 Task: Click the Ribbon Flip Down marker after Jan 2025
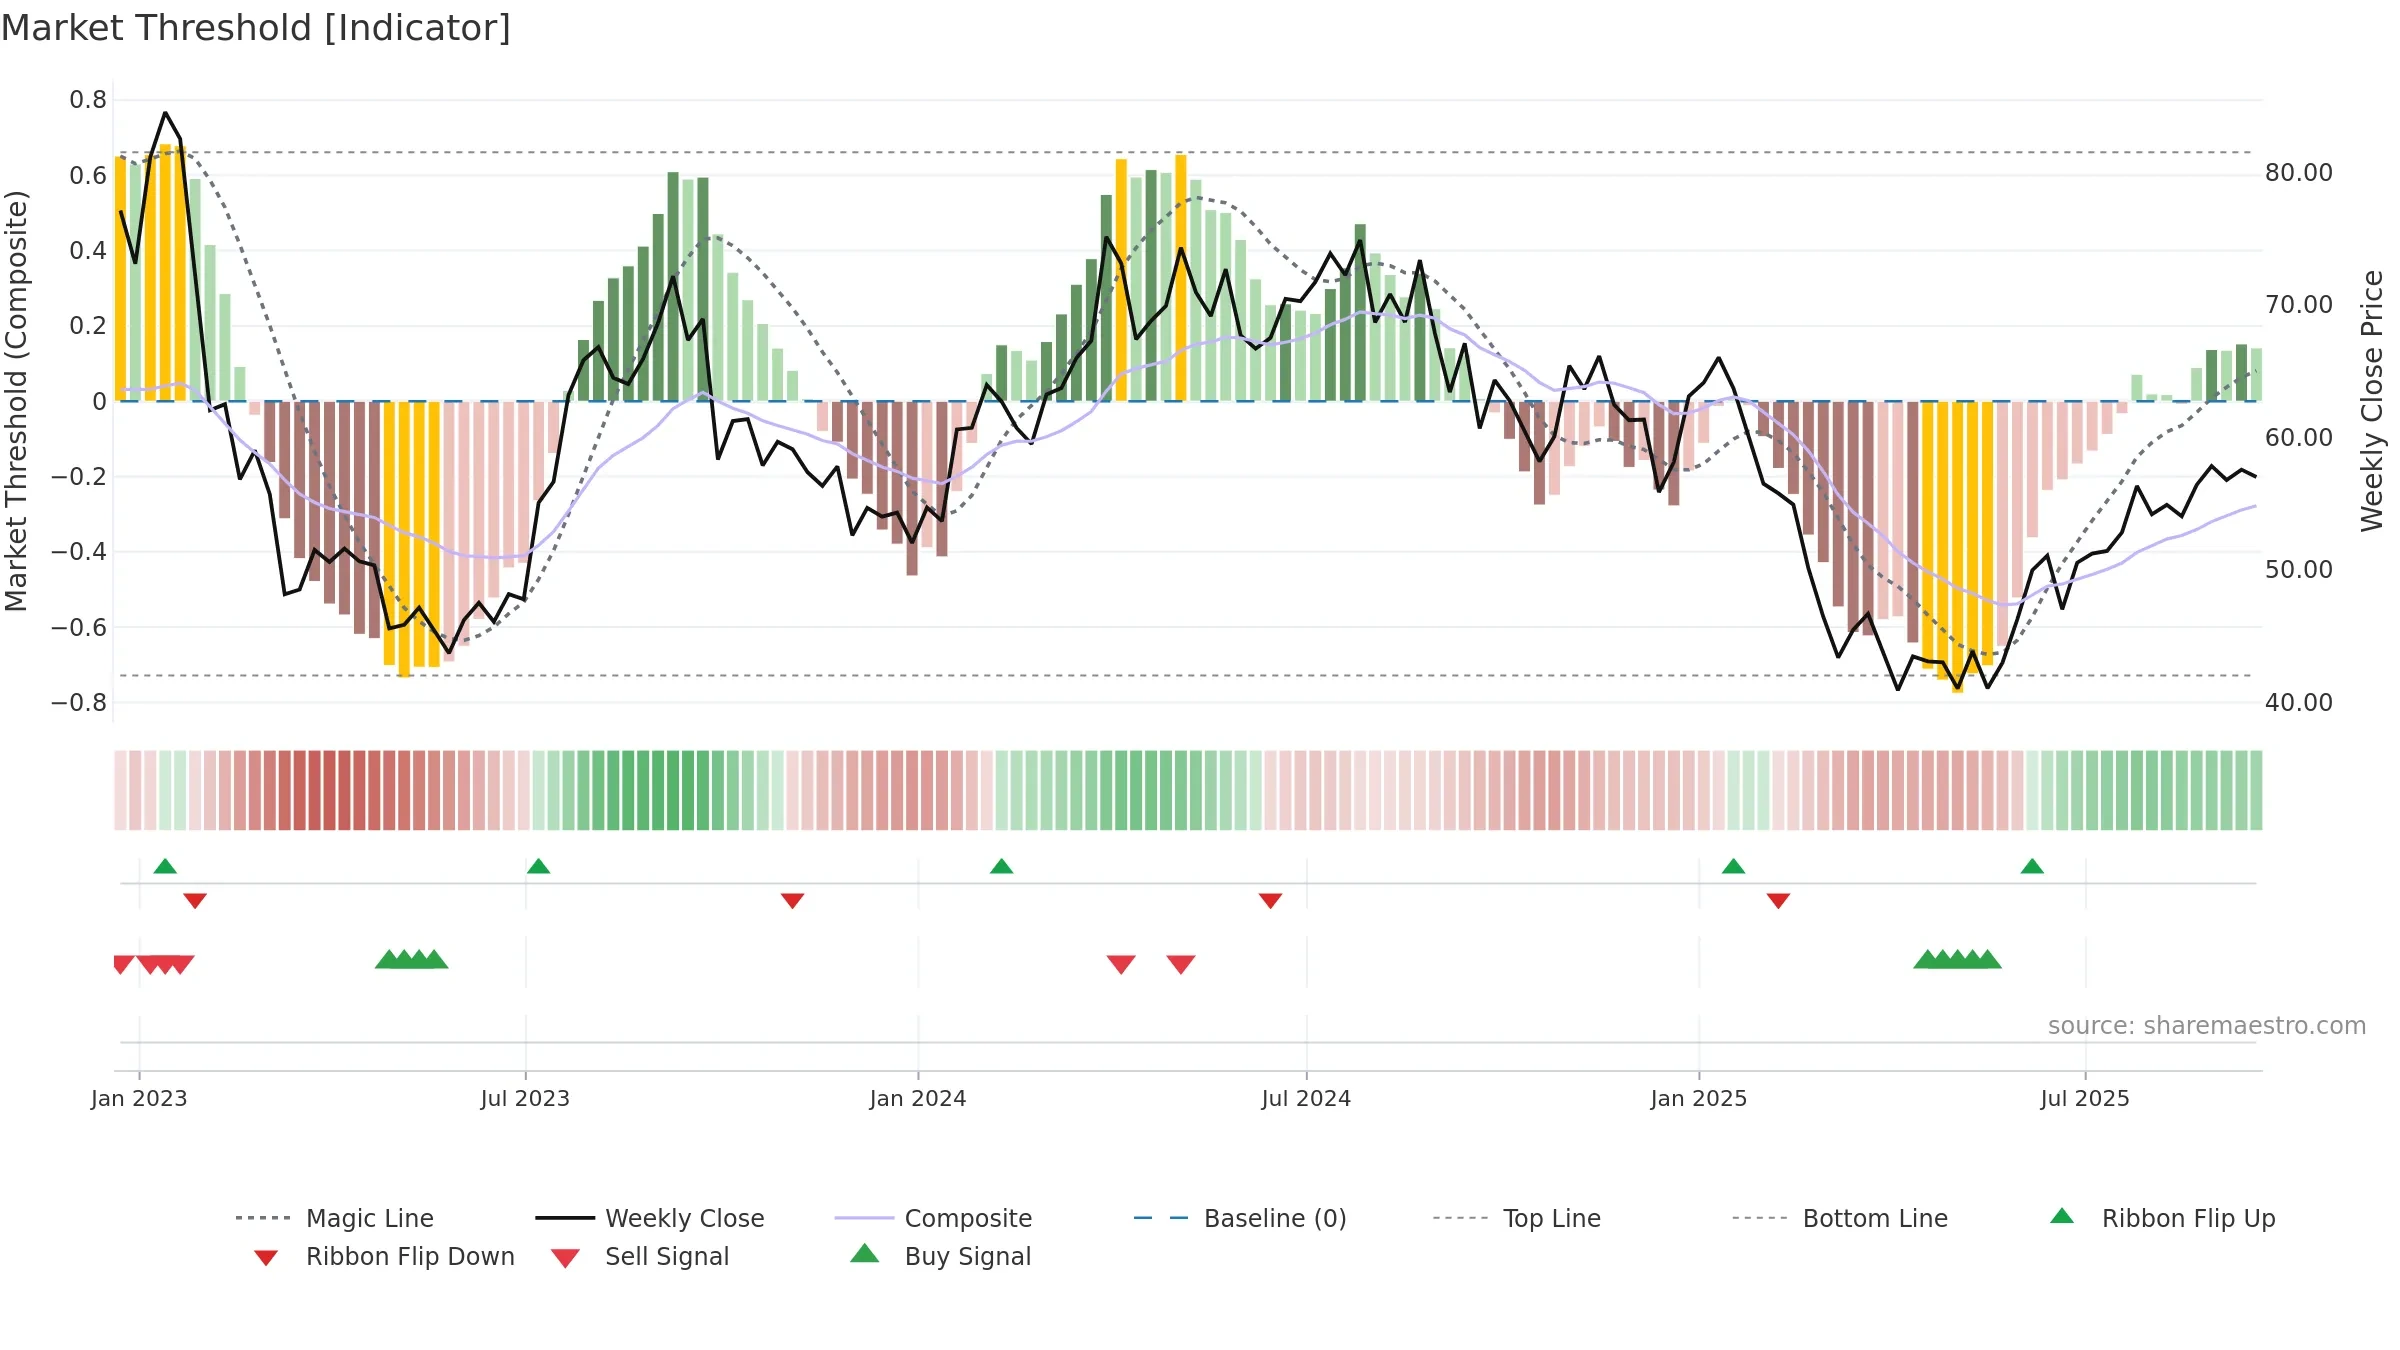[x=1778, y=901]
